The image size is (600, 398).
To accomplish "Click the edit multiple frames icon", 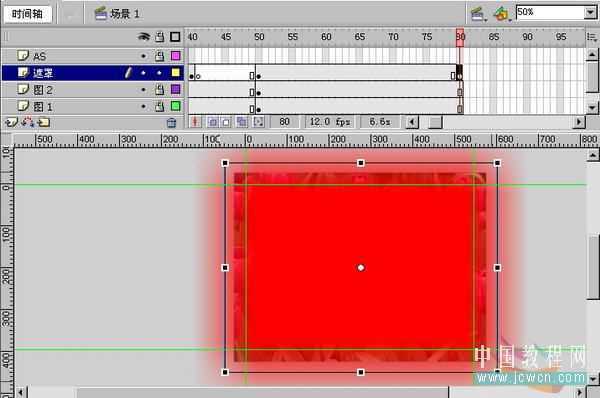I will click(241, 122).
